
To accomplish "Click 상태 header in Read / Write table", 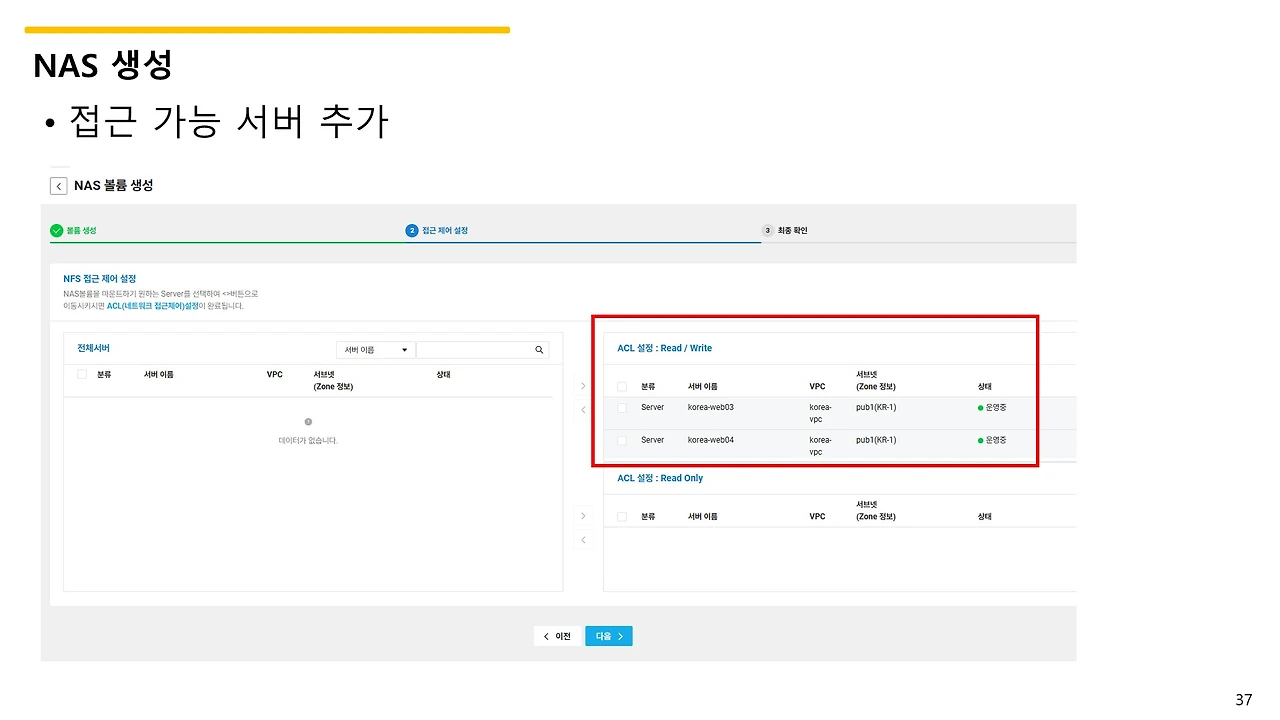I will tap(985, 386).
